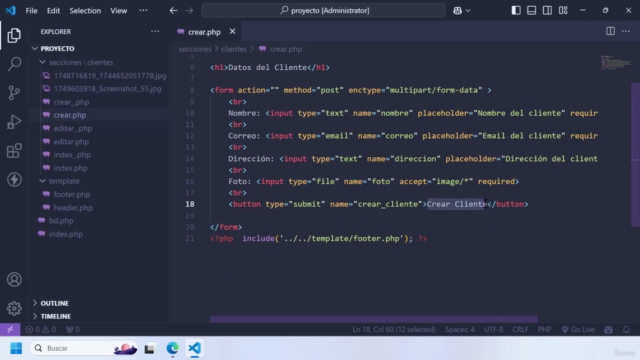
Task: Go back with the navigation arrow
Action: pyautogui.click(x=173, y=11)
